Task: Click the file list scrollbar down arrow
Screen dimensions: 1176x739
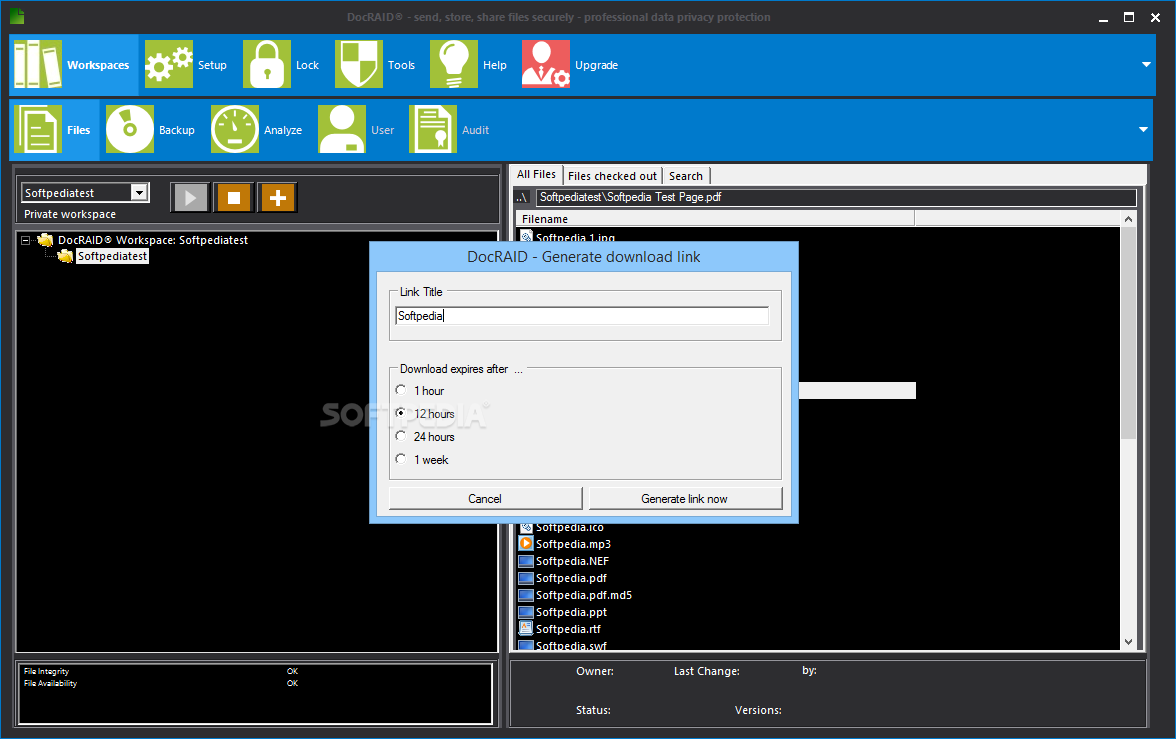Action: [x=1128, y=641]
